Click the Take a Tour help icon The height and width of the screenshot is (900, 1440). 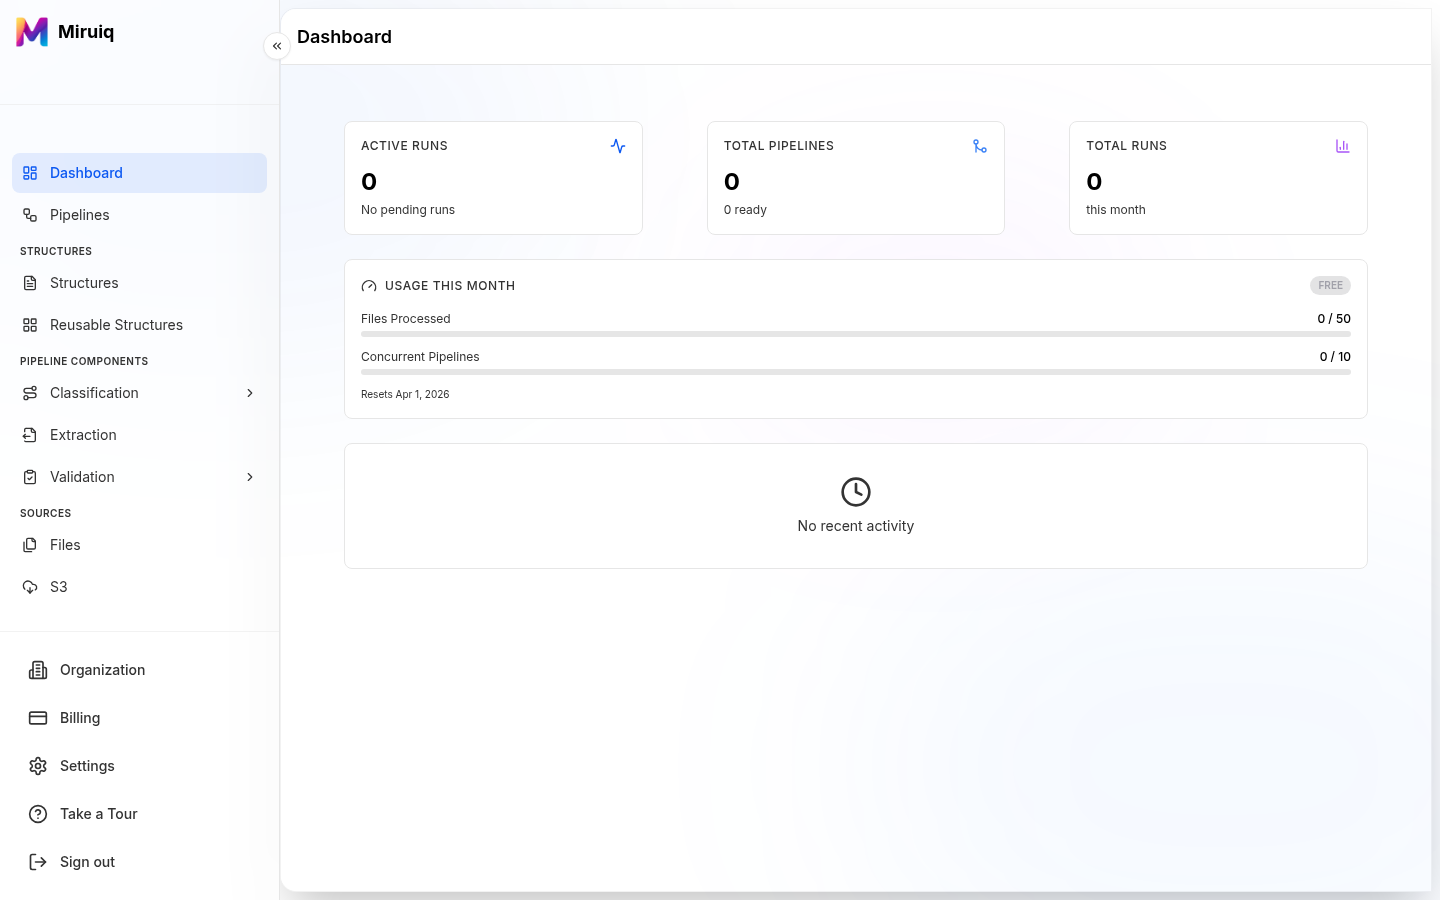(x=38, y=814)
